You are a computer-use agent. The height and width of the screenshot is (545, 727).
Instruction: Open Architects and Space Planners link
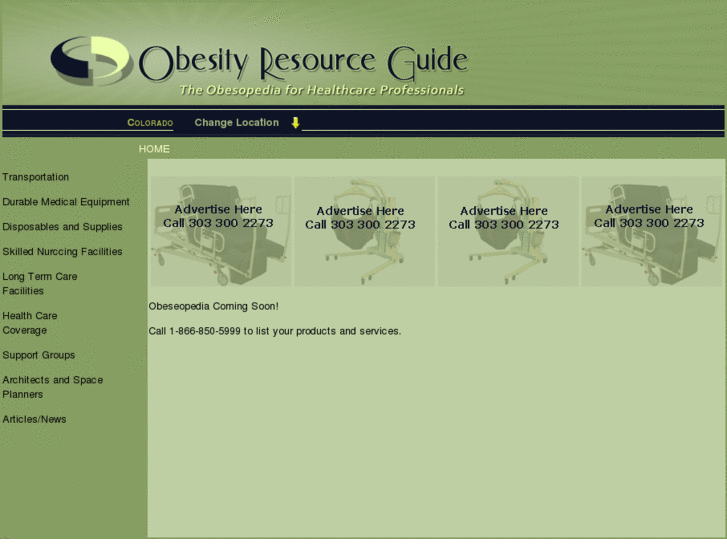point(52,387)
